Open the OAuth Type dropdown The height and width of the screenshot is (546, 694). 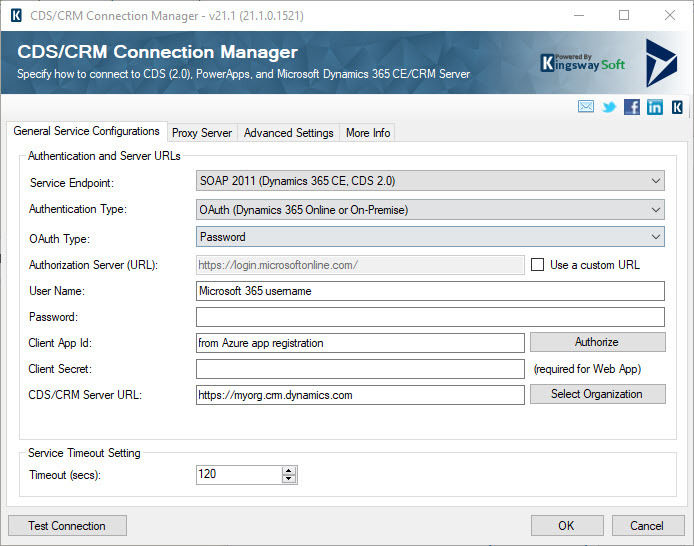click(430, 237)
